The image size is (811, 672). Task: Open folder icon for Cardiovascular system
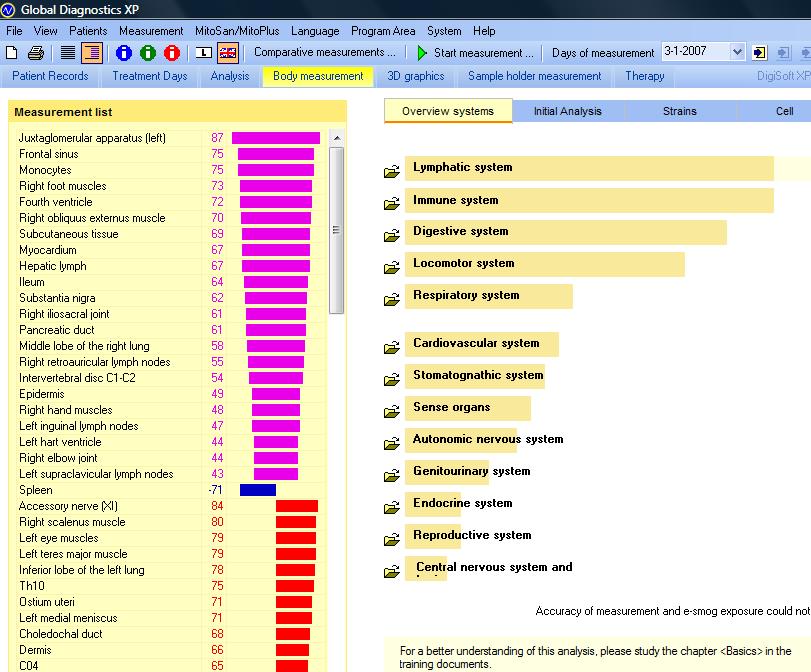pos(392,347)
